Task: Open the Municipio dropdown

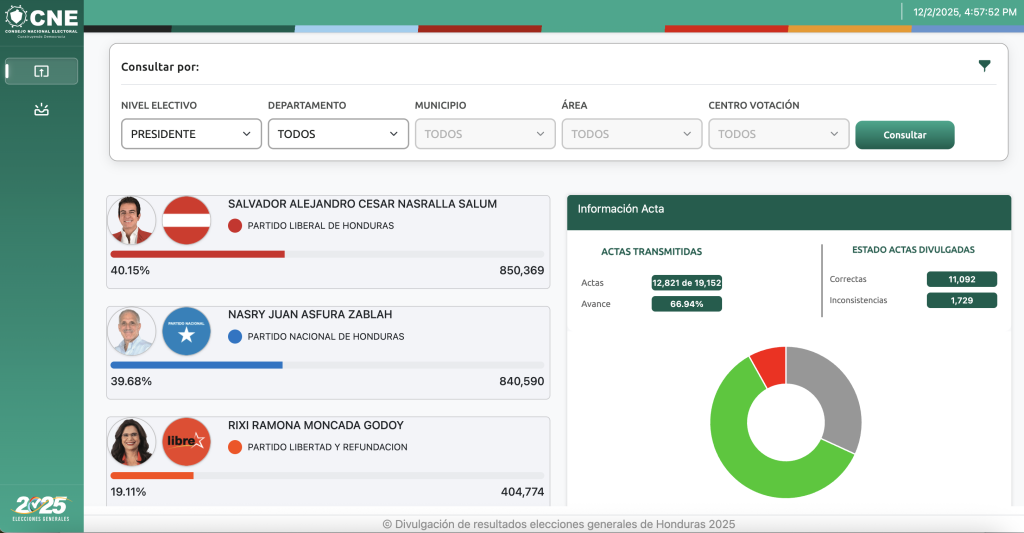Action: click(485, 134)
